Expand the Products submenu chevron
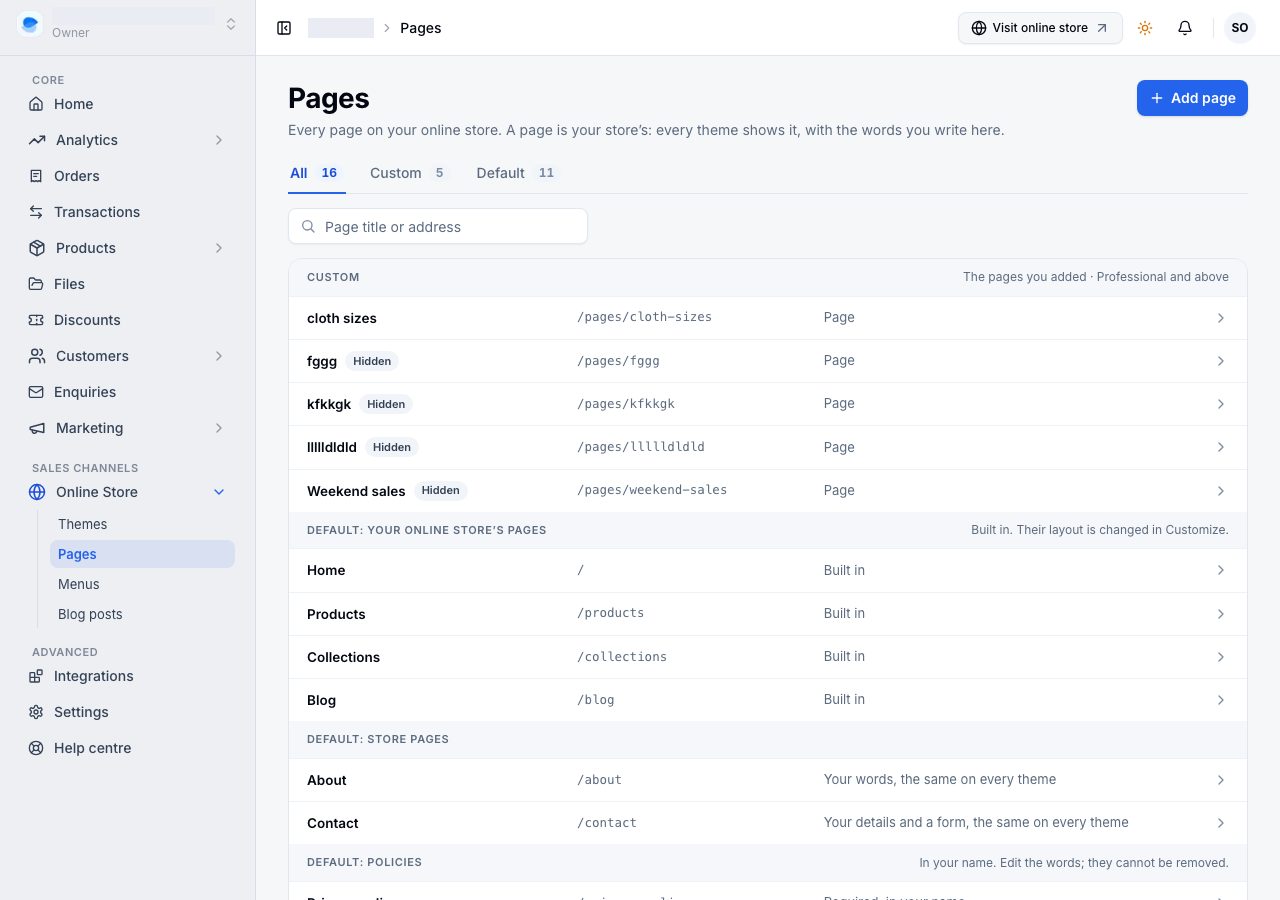The width and height of the screenshot is (1280, 900). [219, 248]
